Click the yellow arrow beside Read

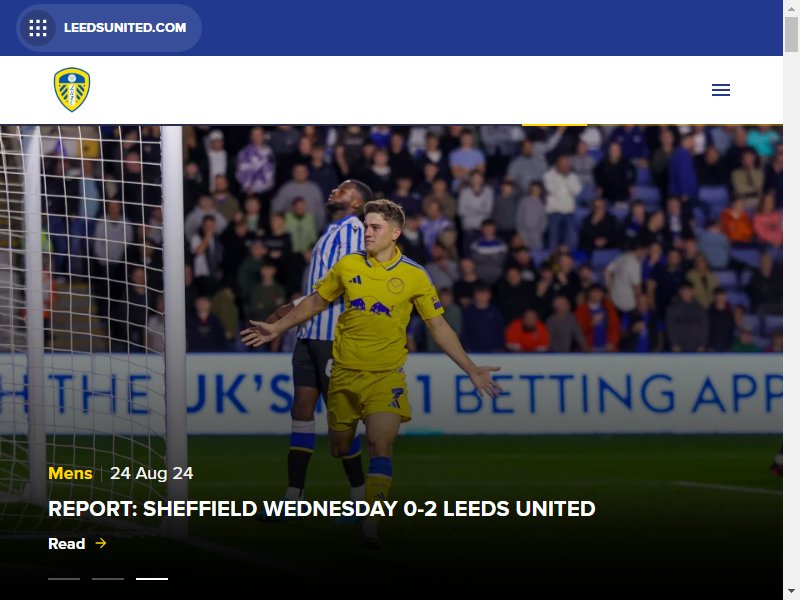point(101,543)
